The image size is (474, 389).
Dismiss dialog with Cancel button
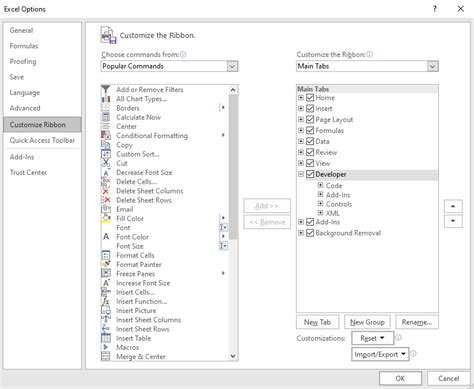click(x=449, y=378)
